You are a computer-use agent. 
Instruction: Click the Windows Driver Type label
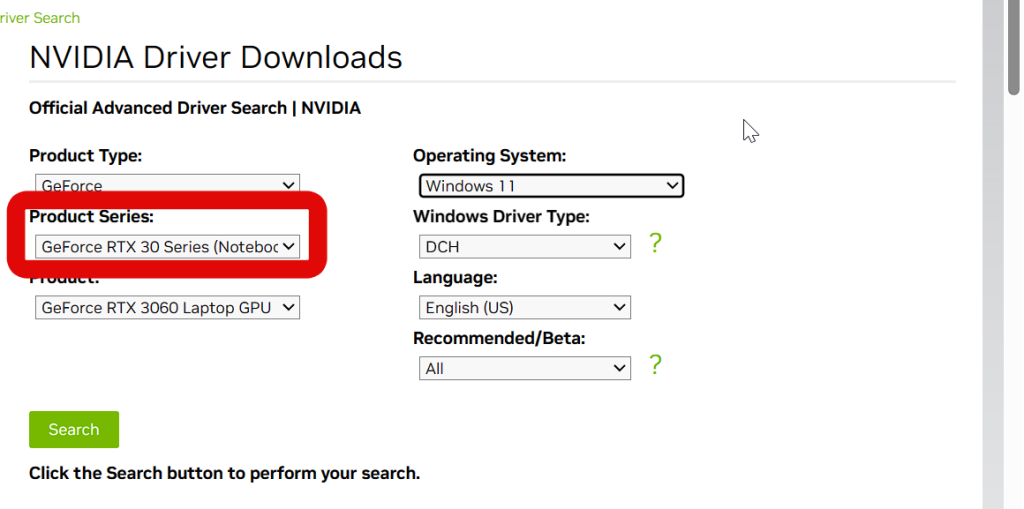click(501, 216)
